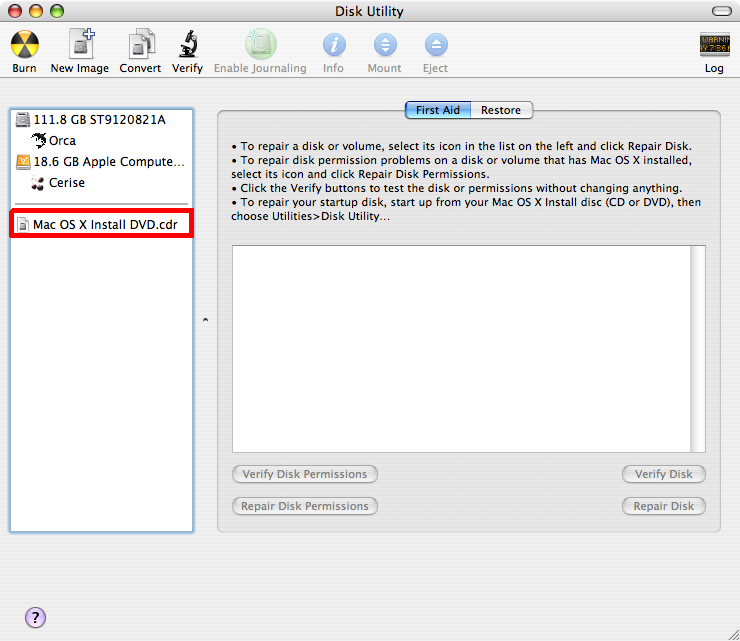Click the Mount toolbar icon

(385, 45)
